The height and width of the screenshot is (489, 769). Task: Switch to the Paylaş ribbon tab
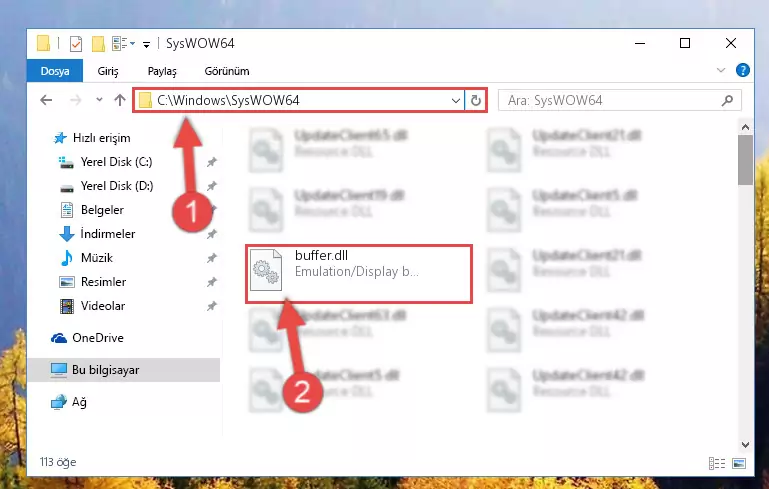pyautogui.click(x=162, y=71)
